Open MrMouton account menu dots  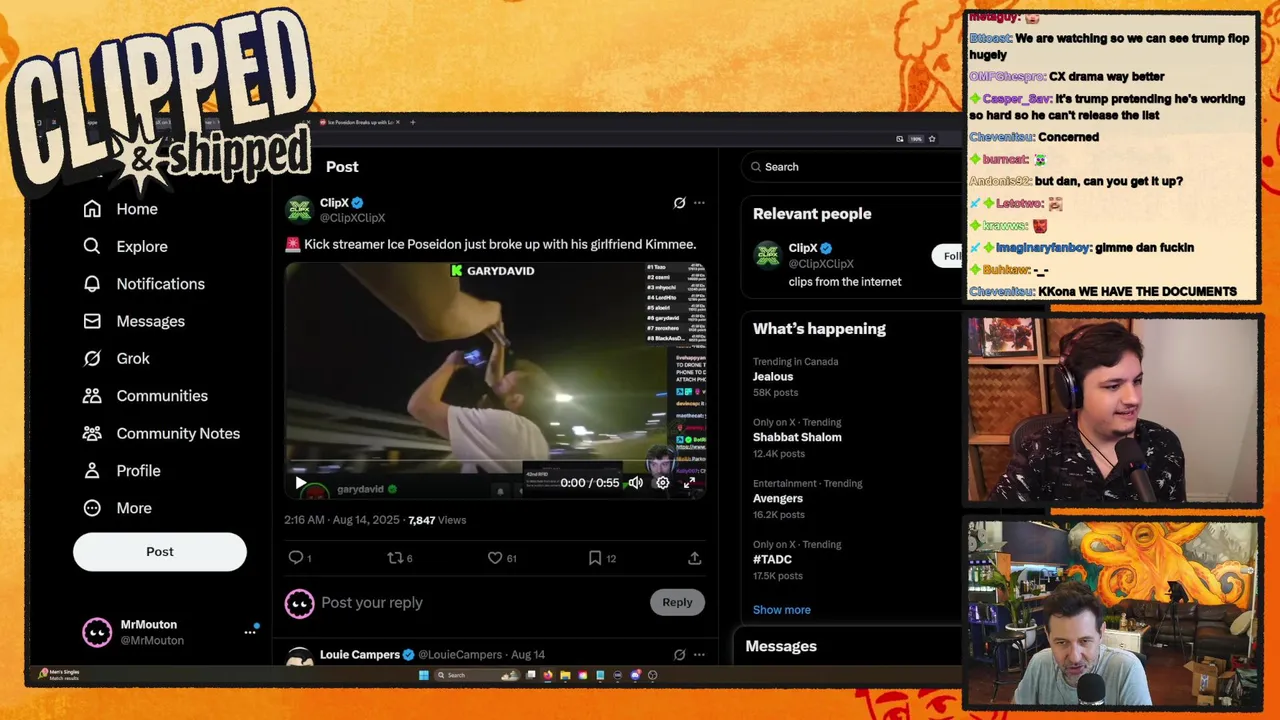250,632
